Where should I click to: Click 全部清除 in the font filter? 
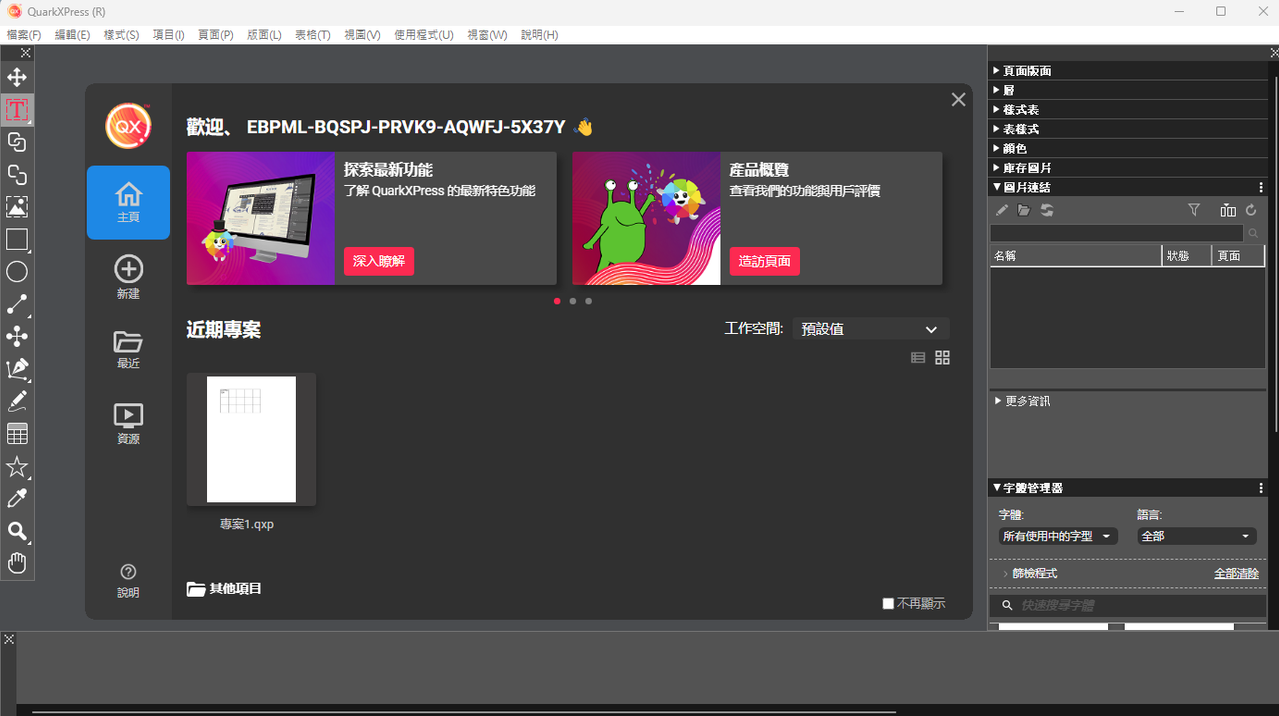tap(1236, 573)
